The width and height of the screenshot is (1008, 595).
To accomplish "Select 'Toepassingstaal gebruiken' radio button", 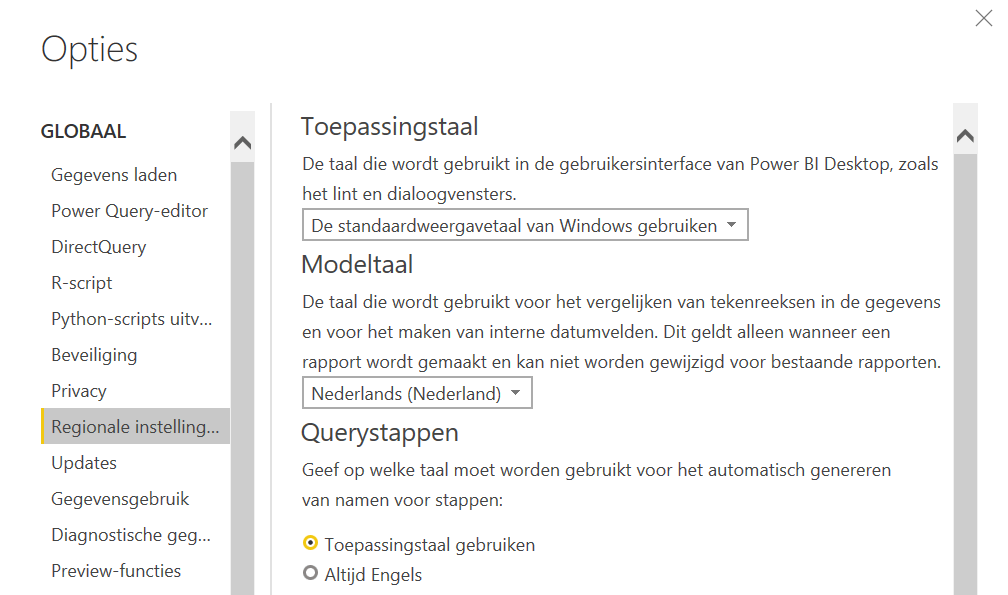I will coord(310,544).
